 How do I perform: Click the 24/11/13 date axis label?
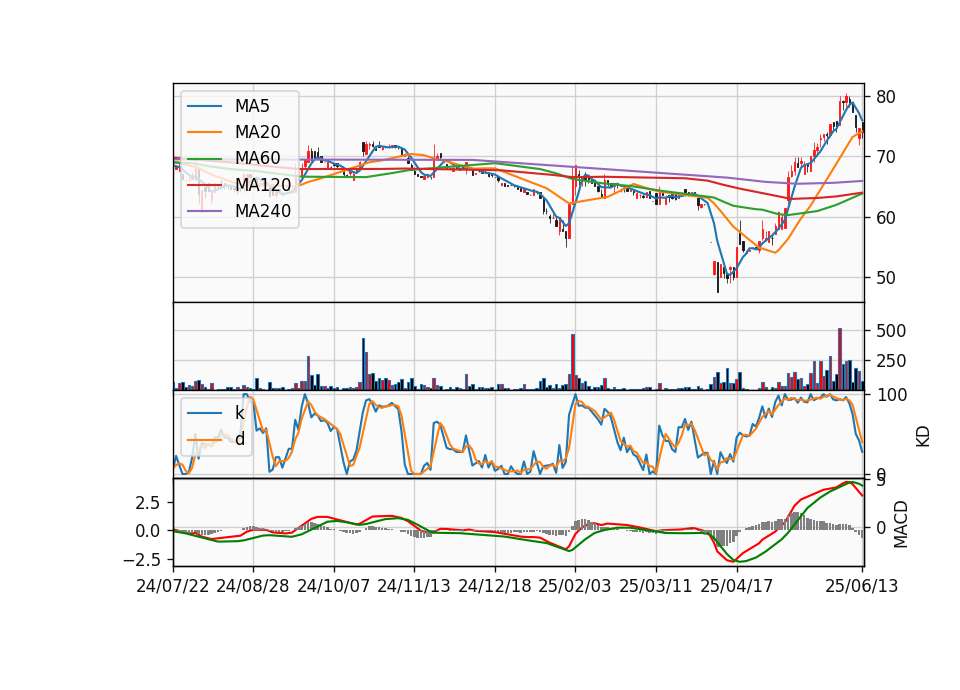414,586
